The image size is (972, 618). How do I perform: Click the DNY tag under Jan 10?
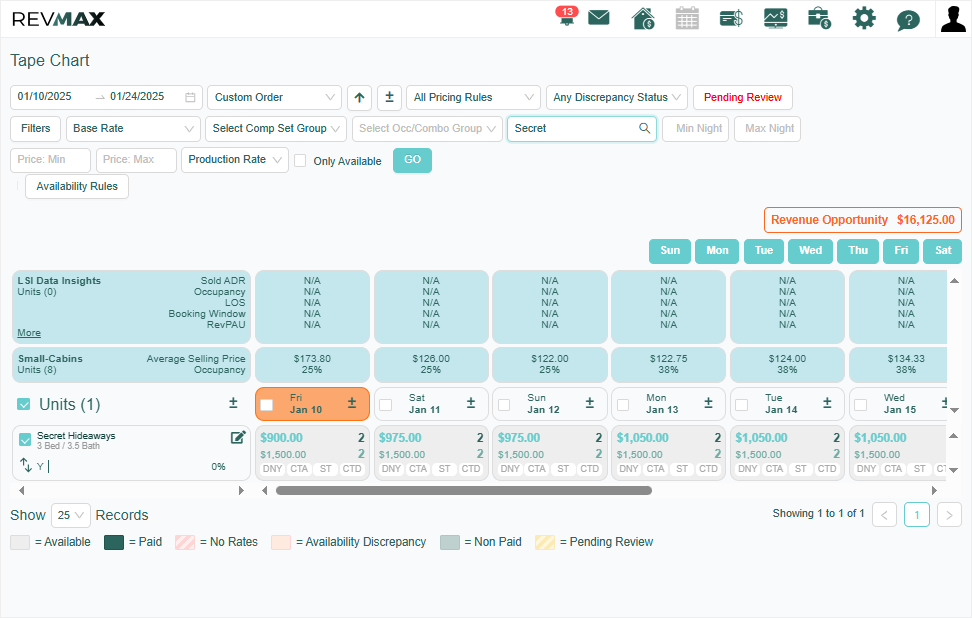click(273, 469)
